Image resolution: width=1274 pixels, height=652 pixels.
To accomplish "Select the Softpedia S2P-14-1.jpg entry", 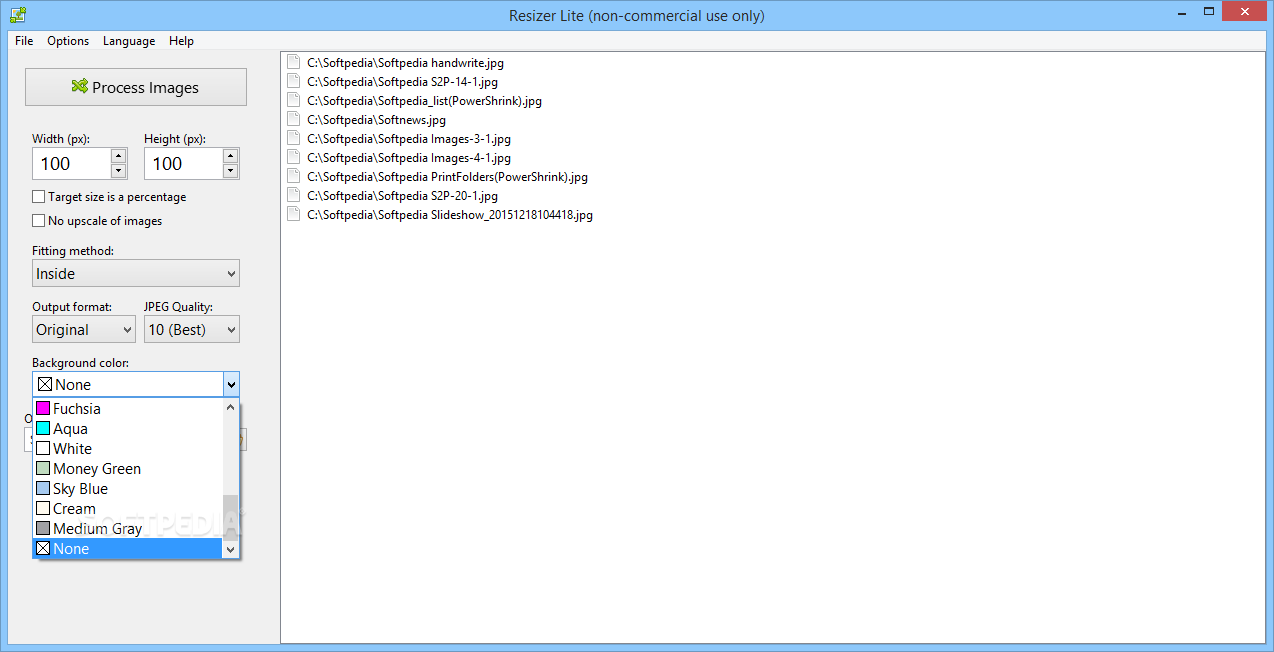I will [x=402, y=81].
